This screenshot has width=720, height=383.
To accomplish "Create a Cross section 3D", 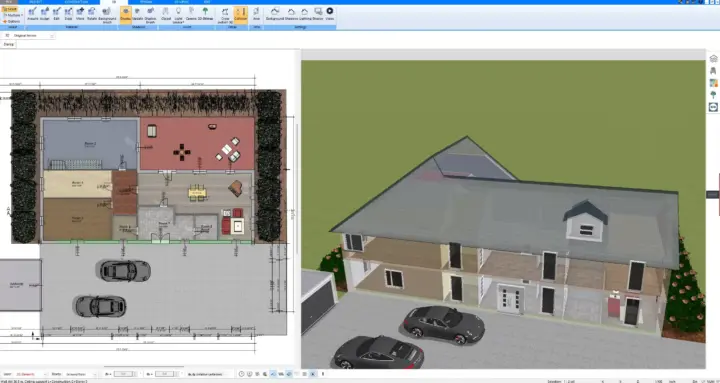I will click(225, 15).
